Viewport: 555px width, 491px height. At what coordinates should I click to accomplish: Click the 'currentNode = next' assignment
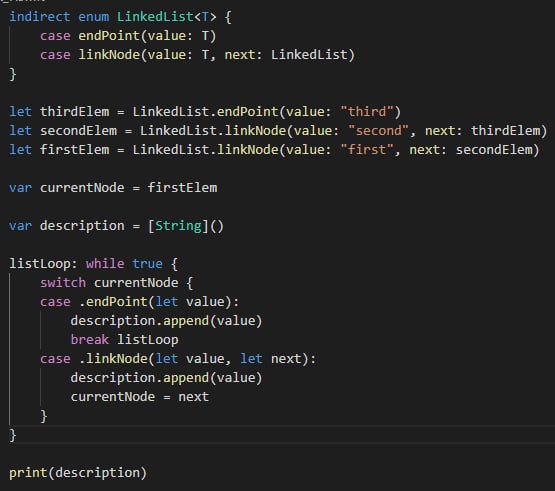[139, 397]
